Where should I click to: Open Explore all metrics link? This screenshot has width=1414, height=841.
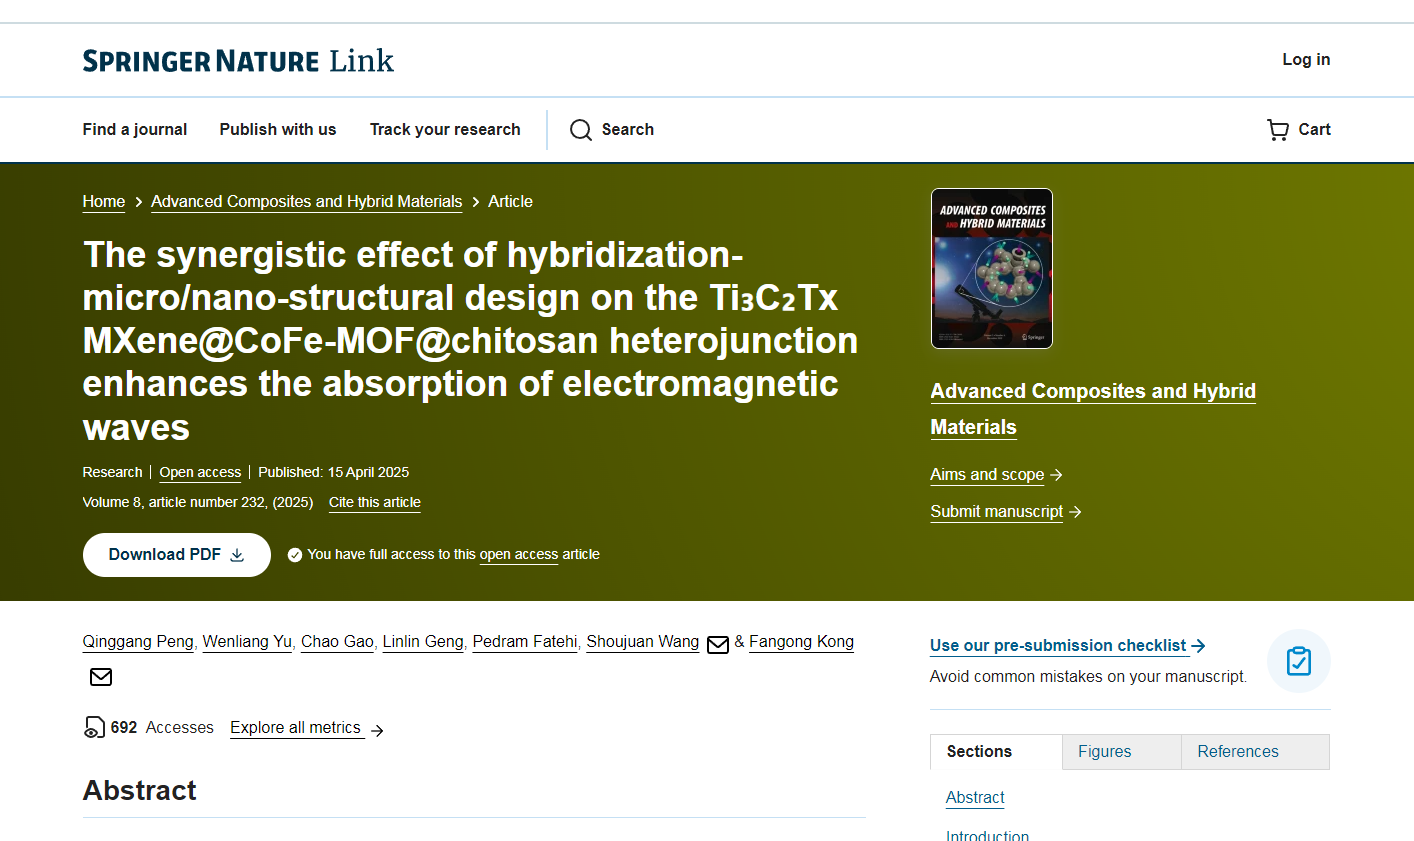point(296,728)
